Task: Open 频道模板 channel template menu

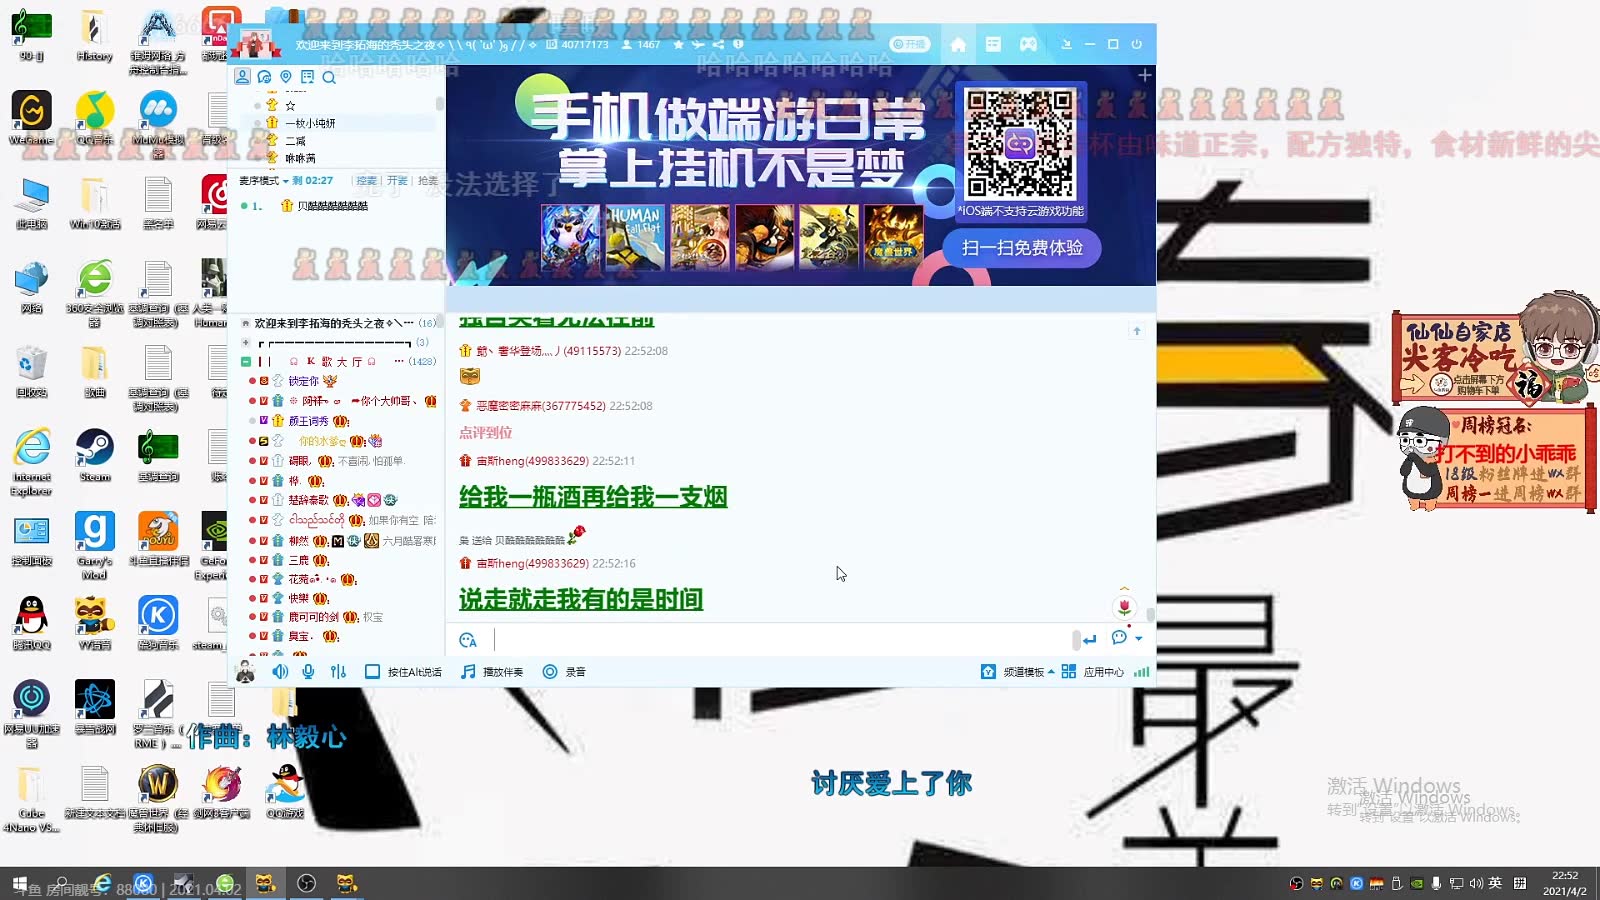Action: click(1017, 672)
